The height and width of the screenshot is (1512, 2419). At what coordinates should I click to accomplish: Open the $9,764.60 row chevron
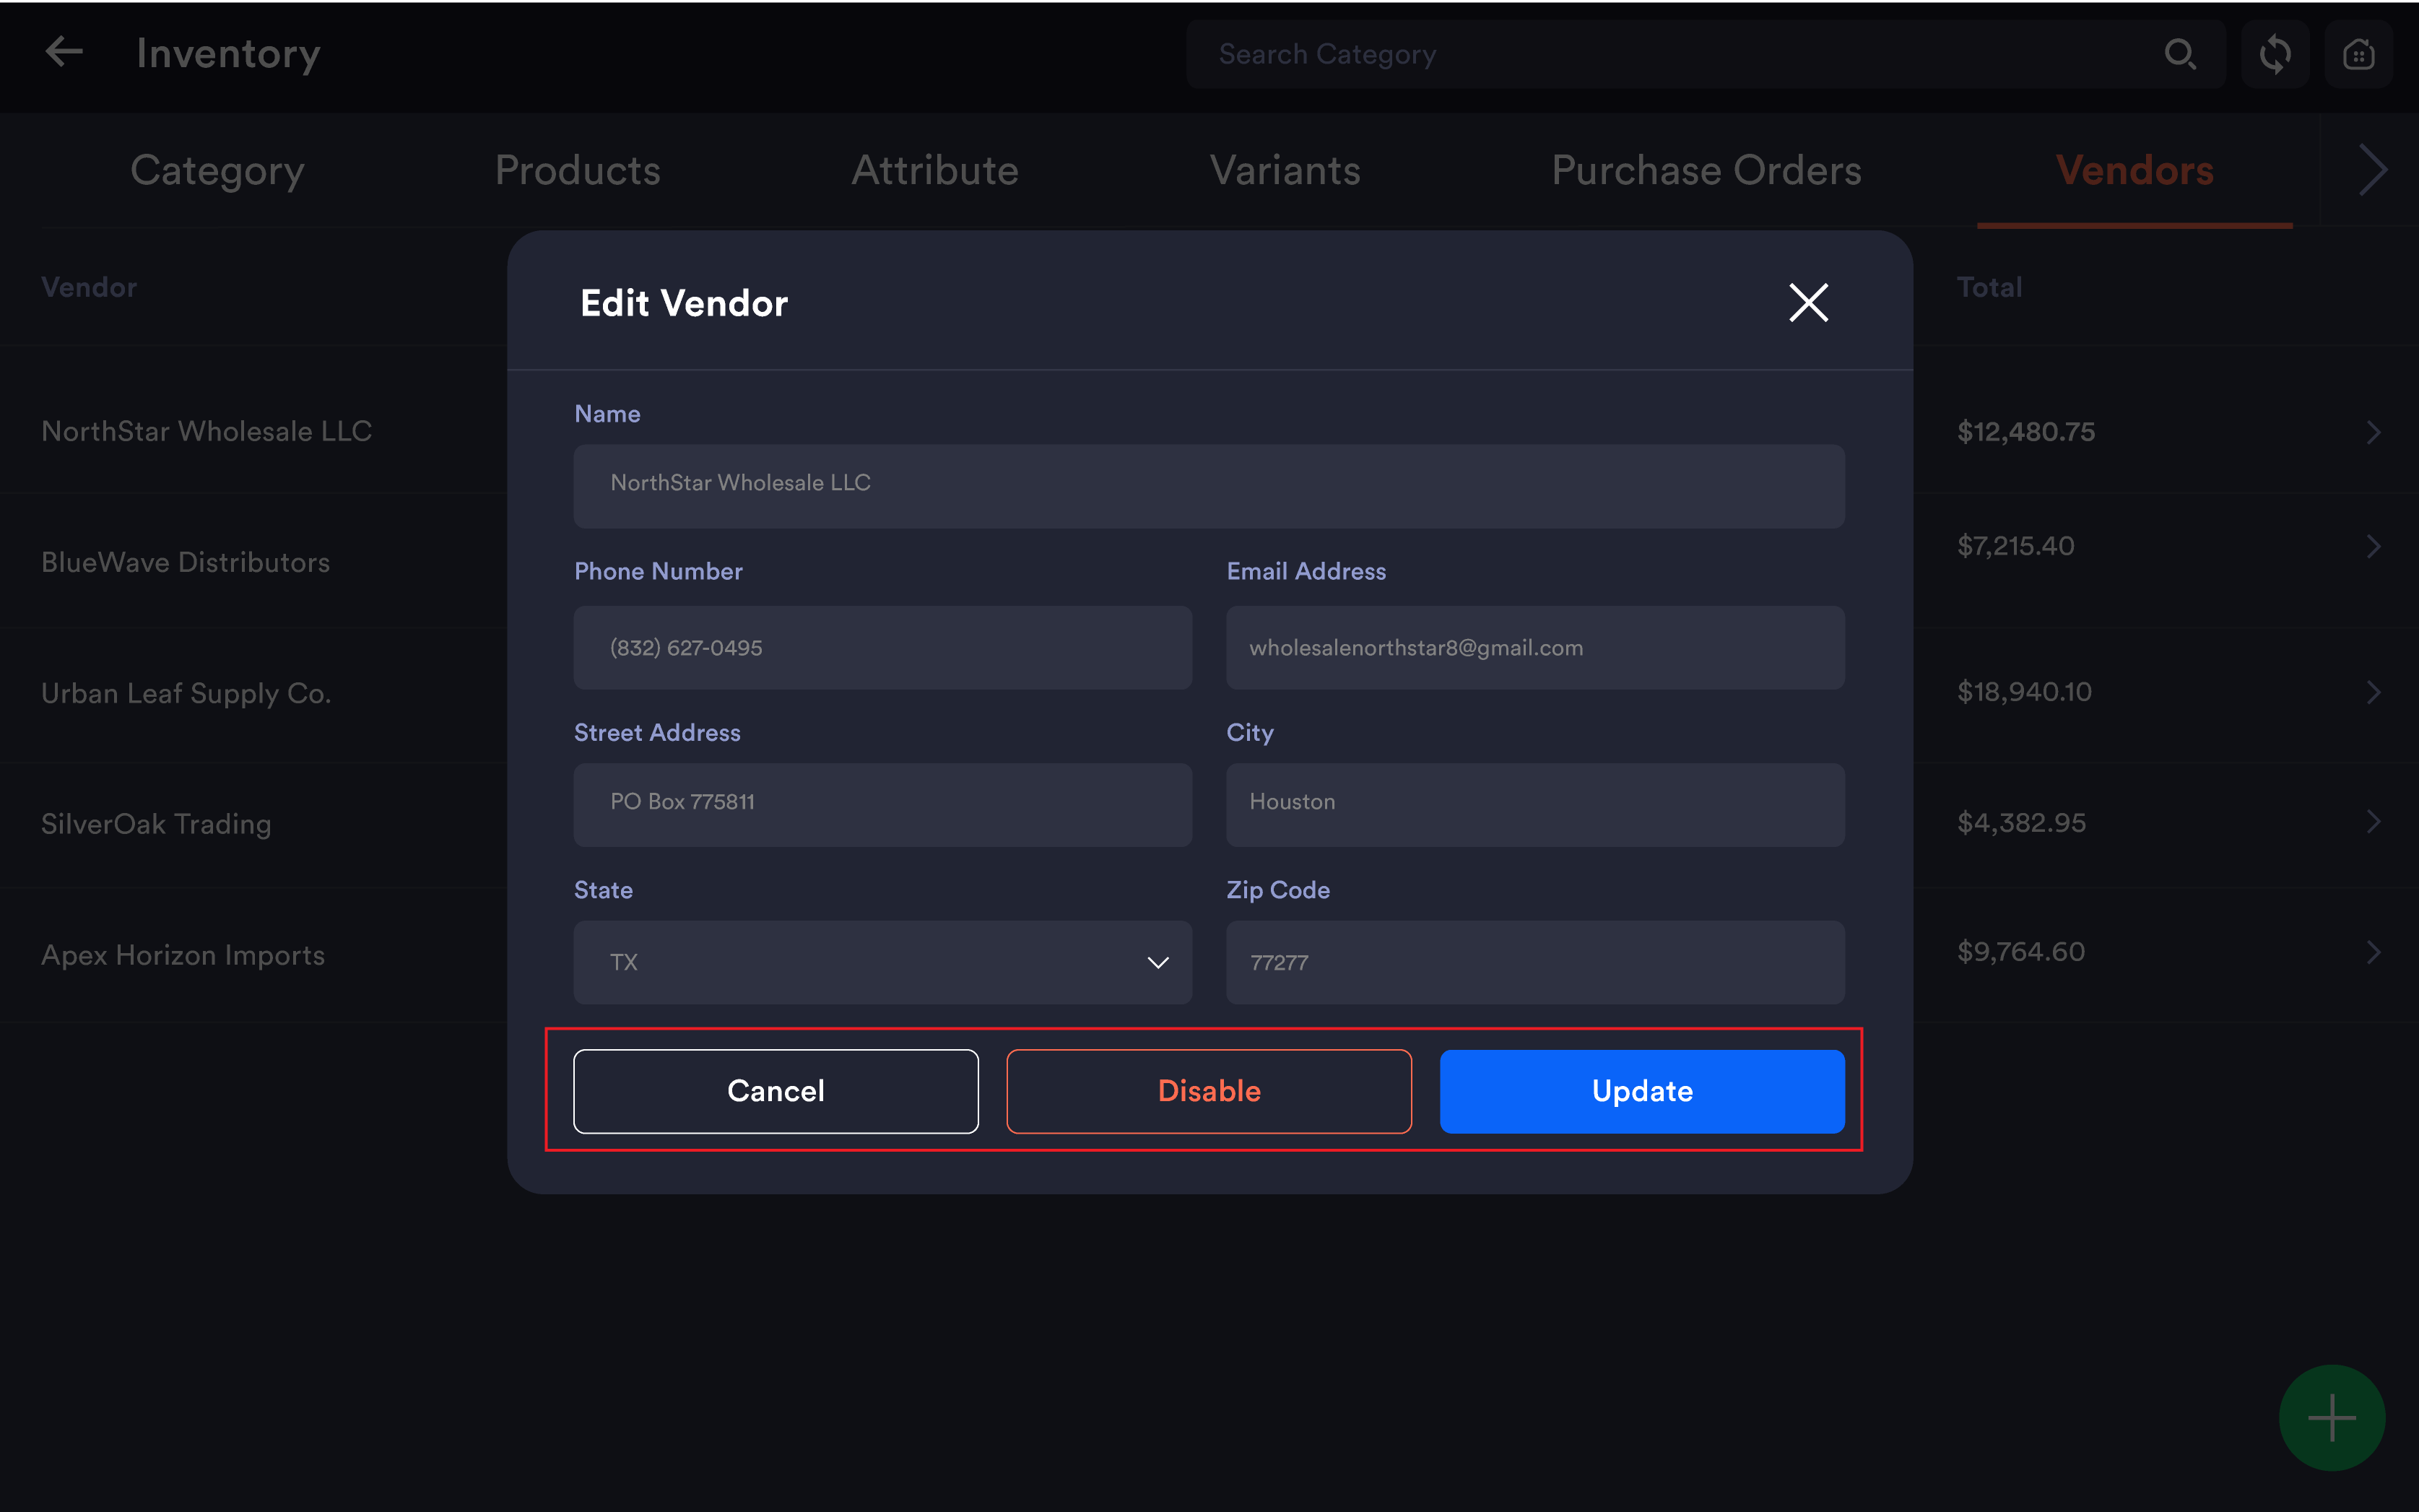click(x=2373, y=952)
